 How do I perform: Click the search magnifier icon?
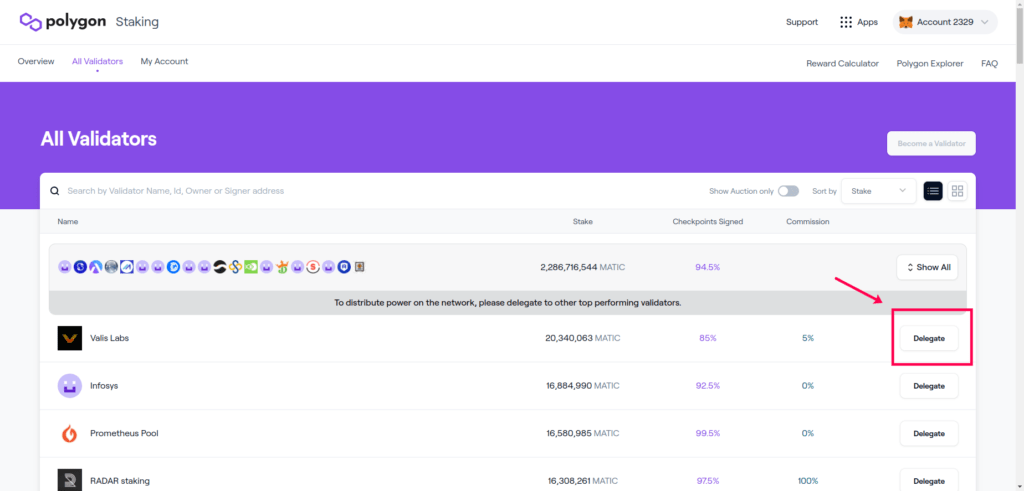tap(55, 191)
